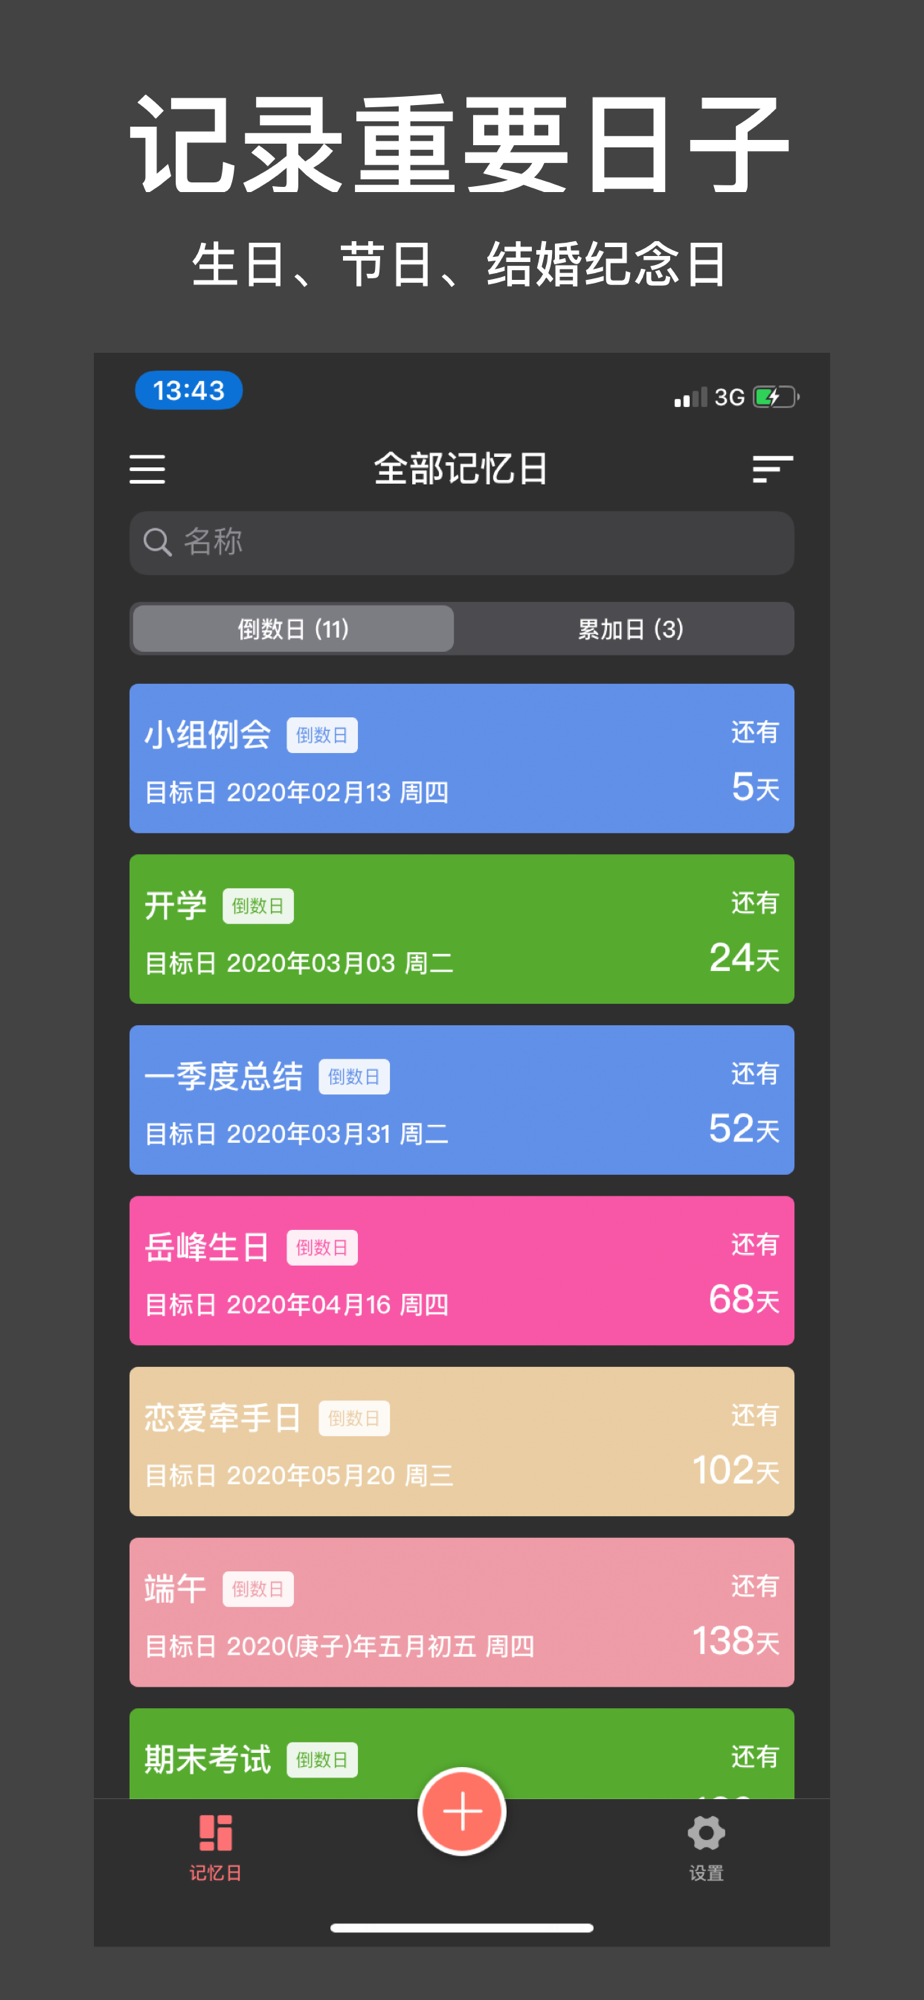
Task: Tap the 13:43 time indicator
Action: pos(189,390)
